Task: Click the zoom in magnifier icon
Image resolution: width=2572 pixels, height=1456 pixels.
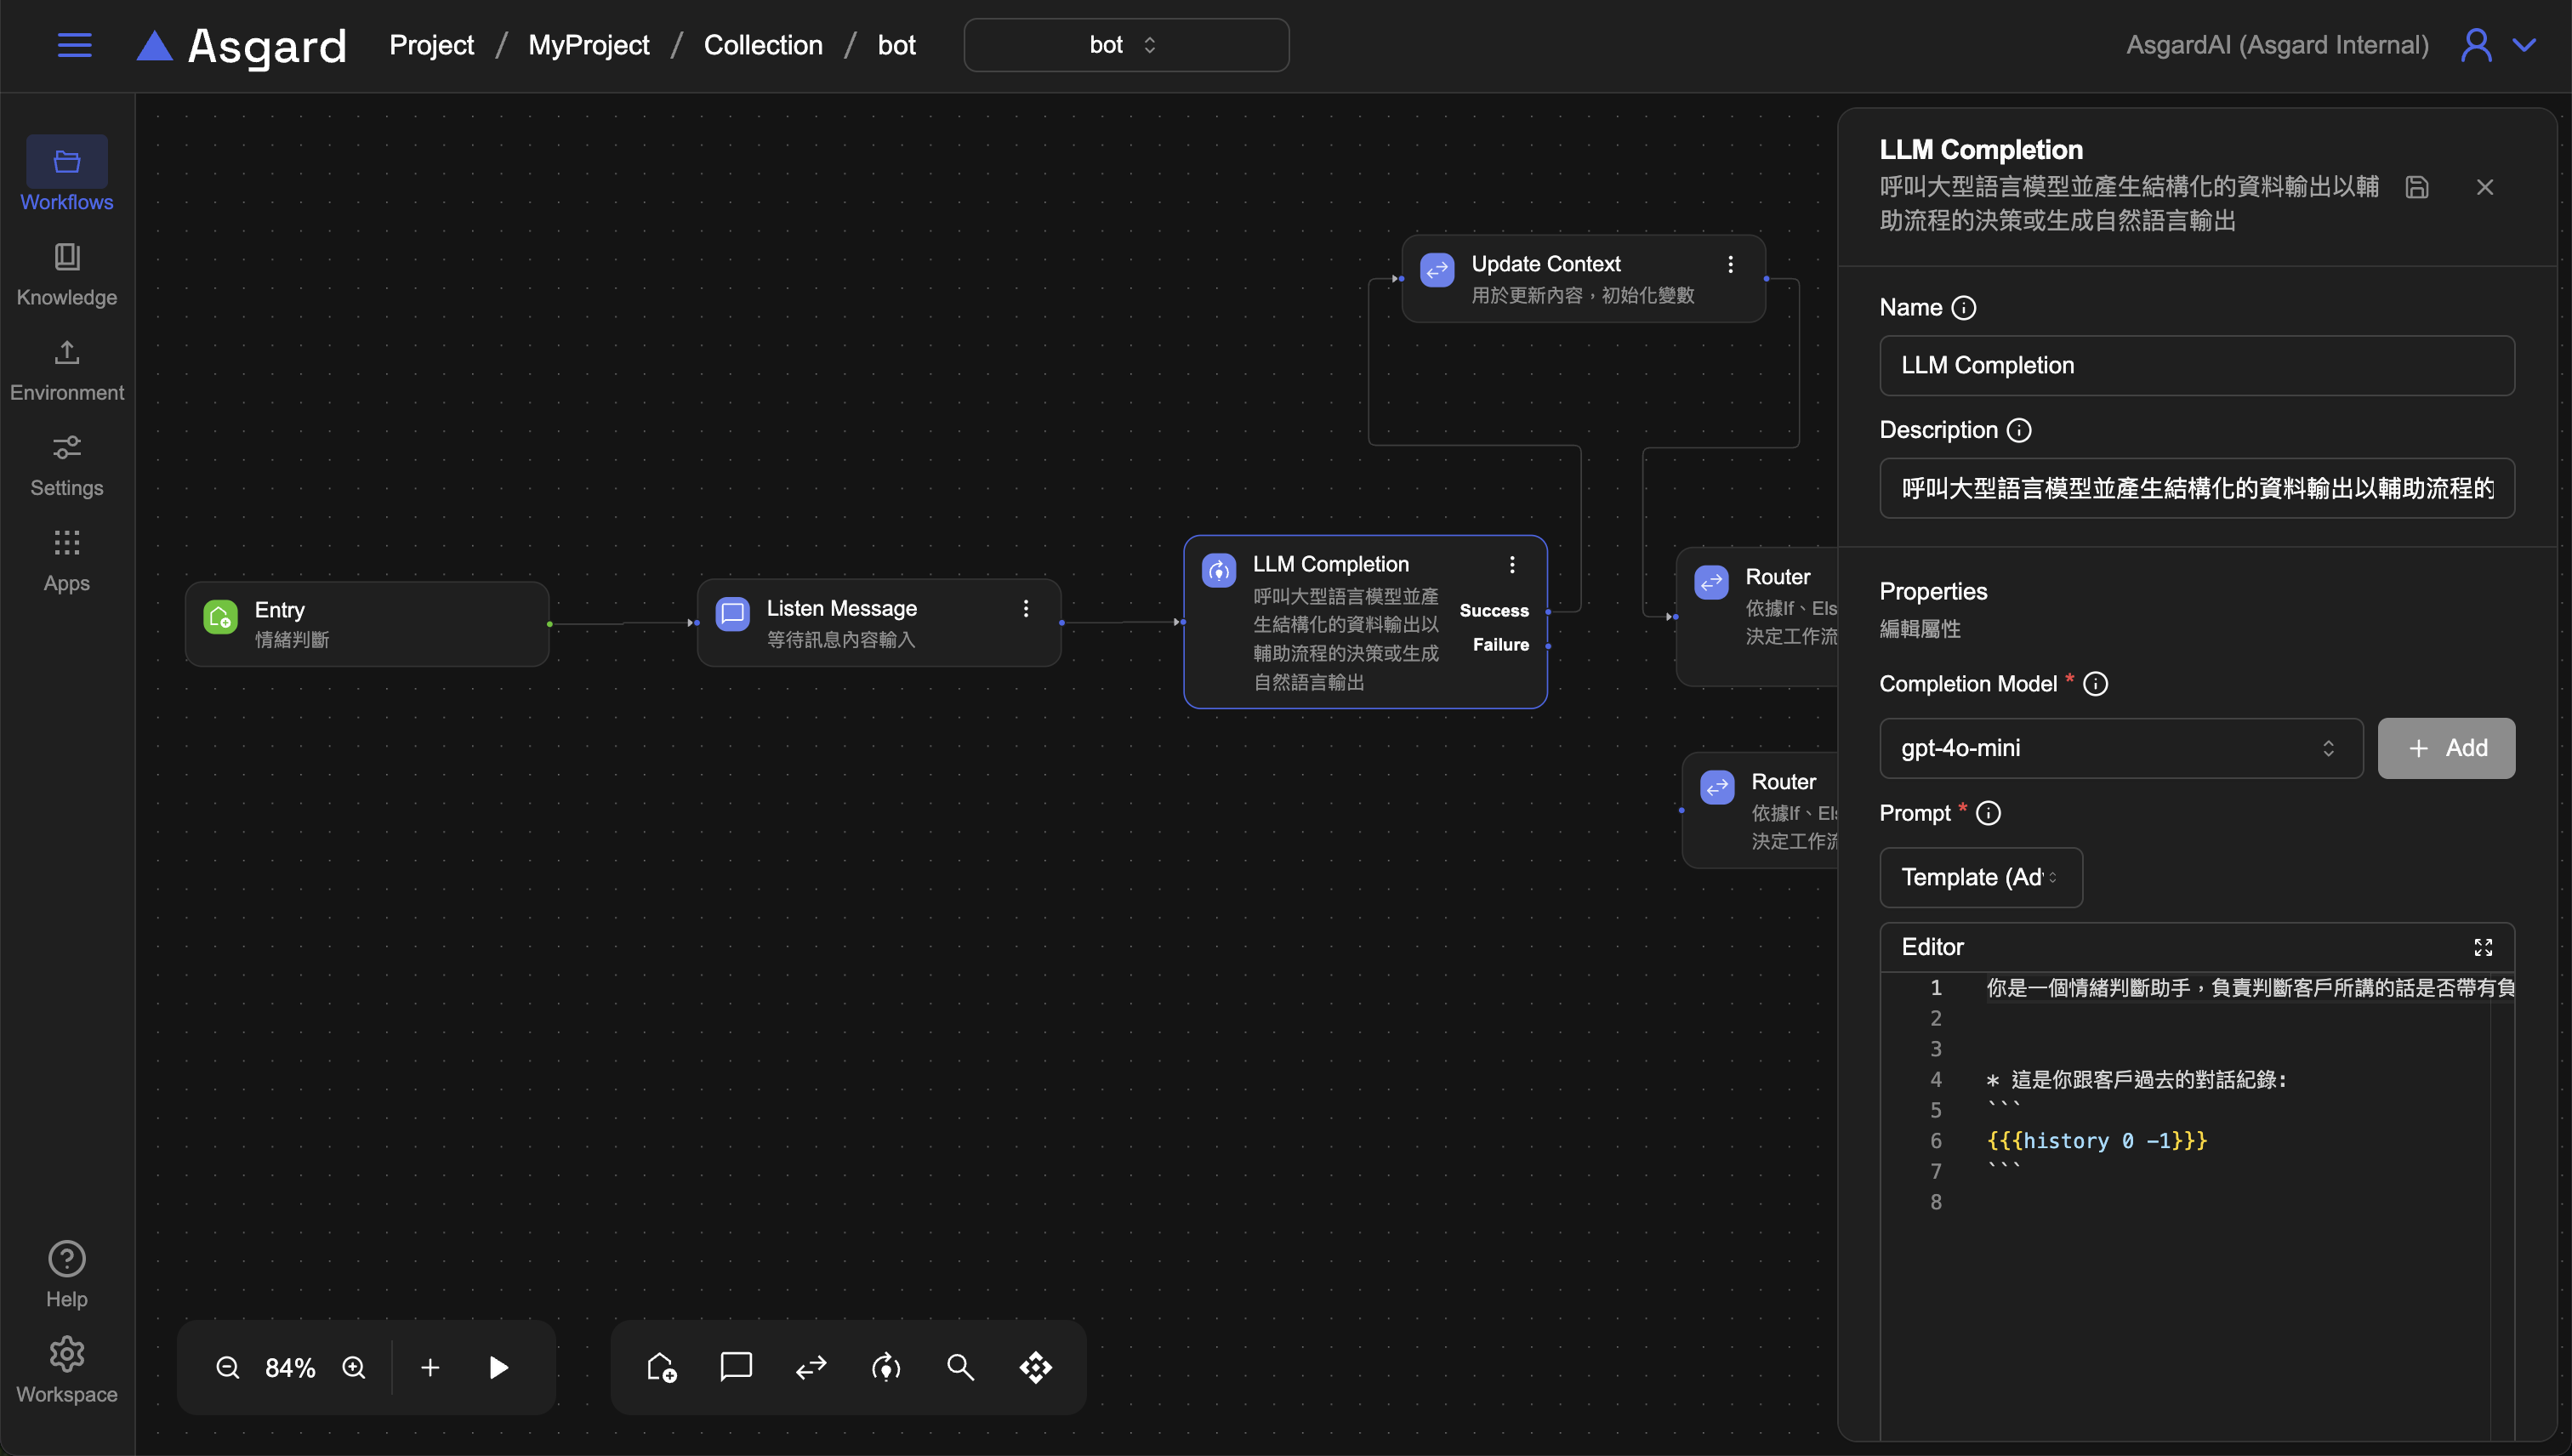Action: point(354,1367)
